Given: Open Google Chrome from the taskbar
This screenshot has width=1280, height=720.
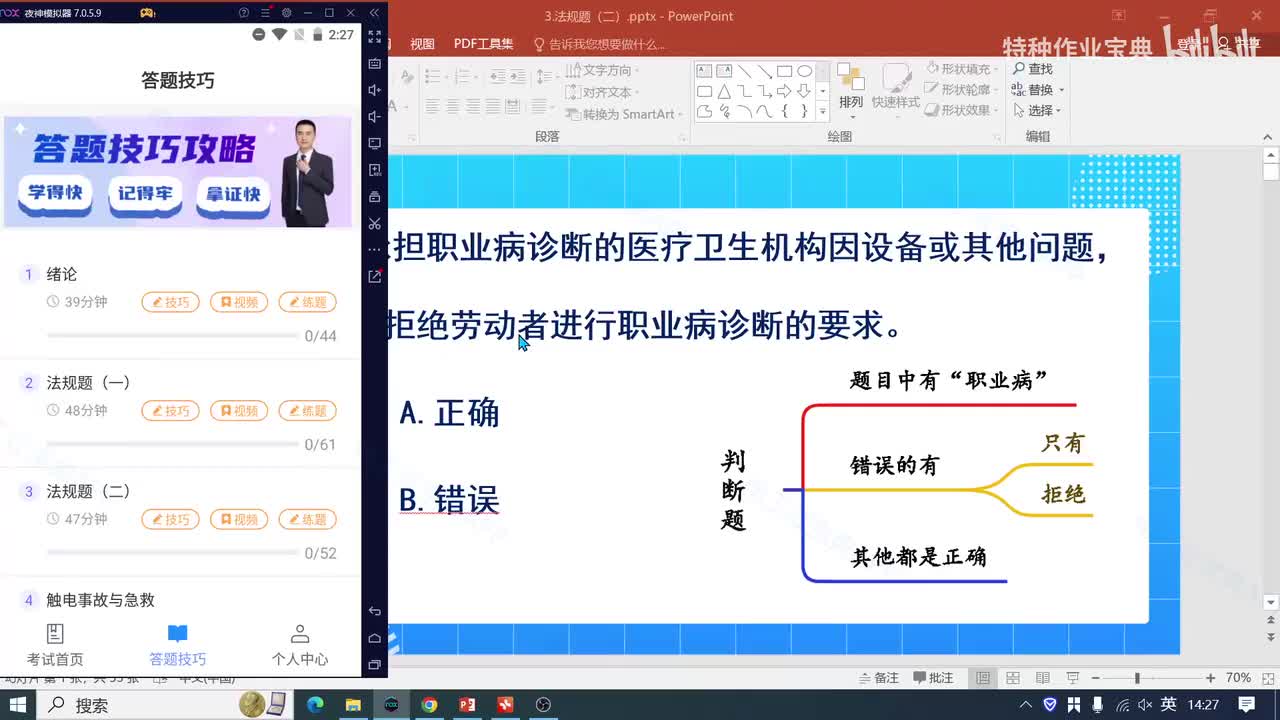Looking at the screenshot, I should [x=429, y=705].
